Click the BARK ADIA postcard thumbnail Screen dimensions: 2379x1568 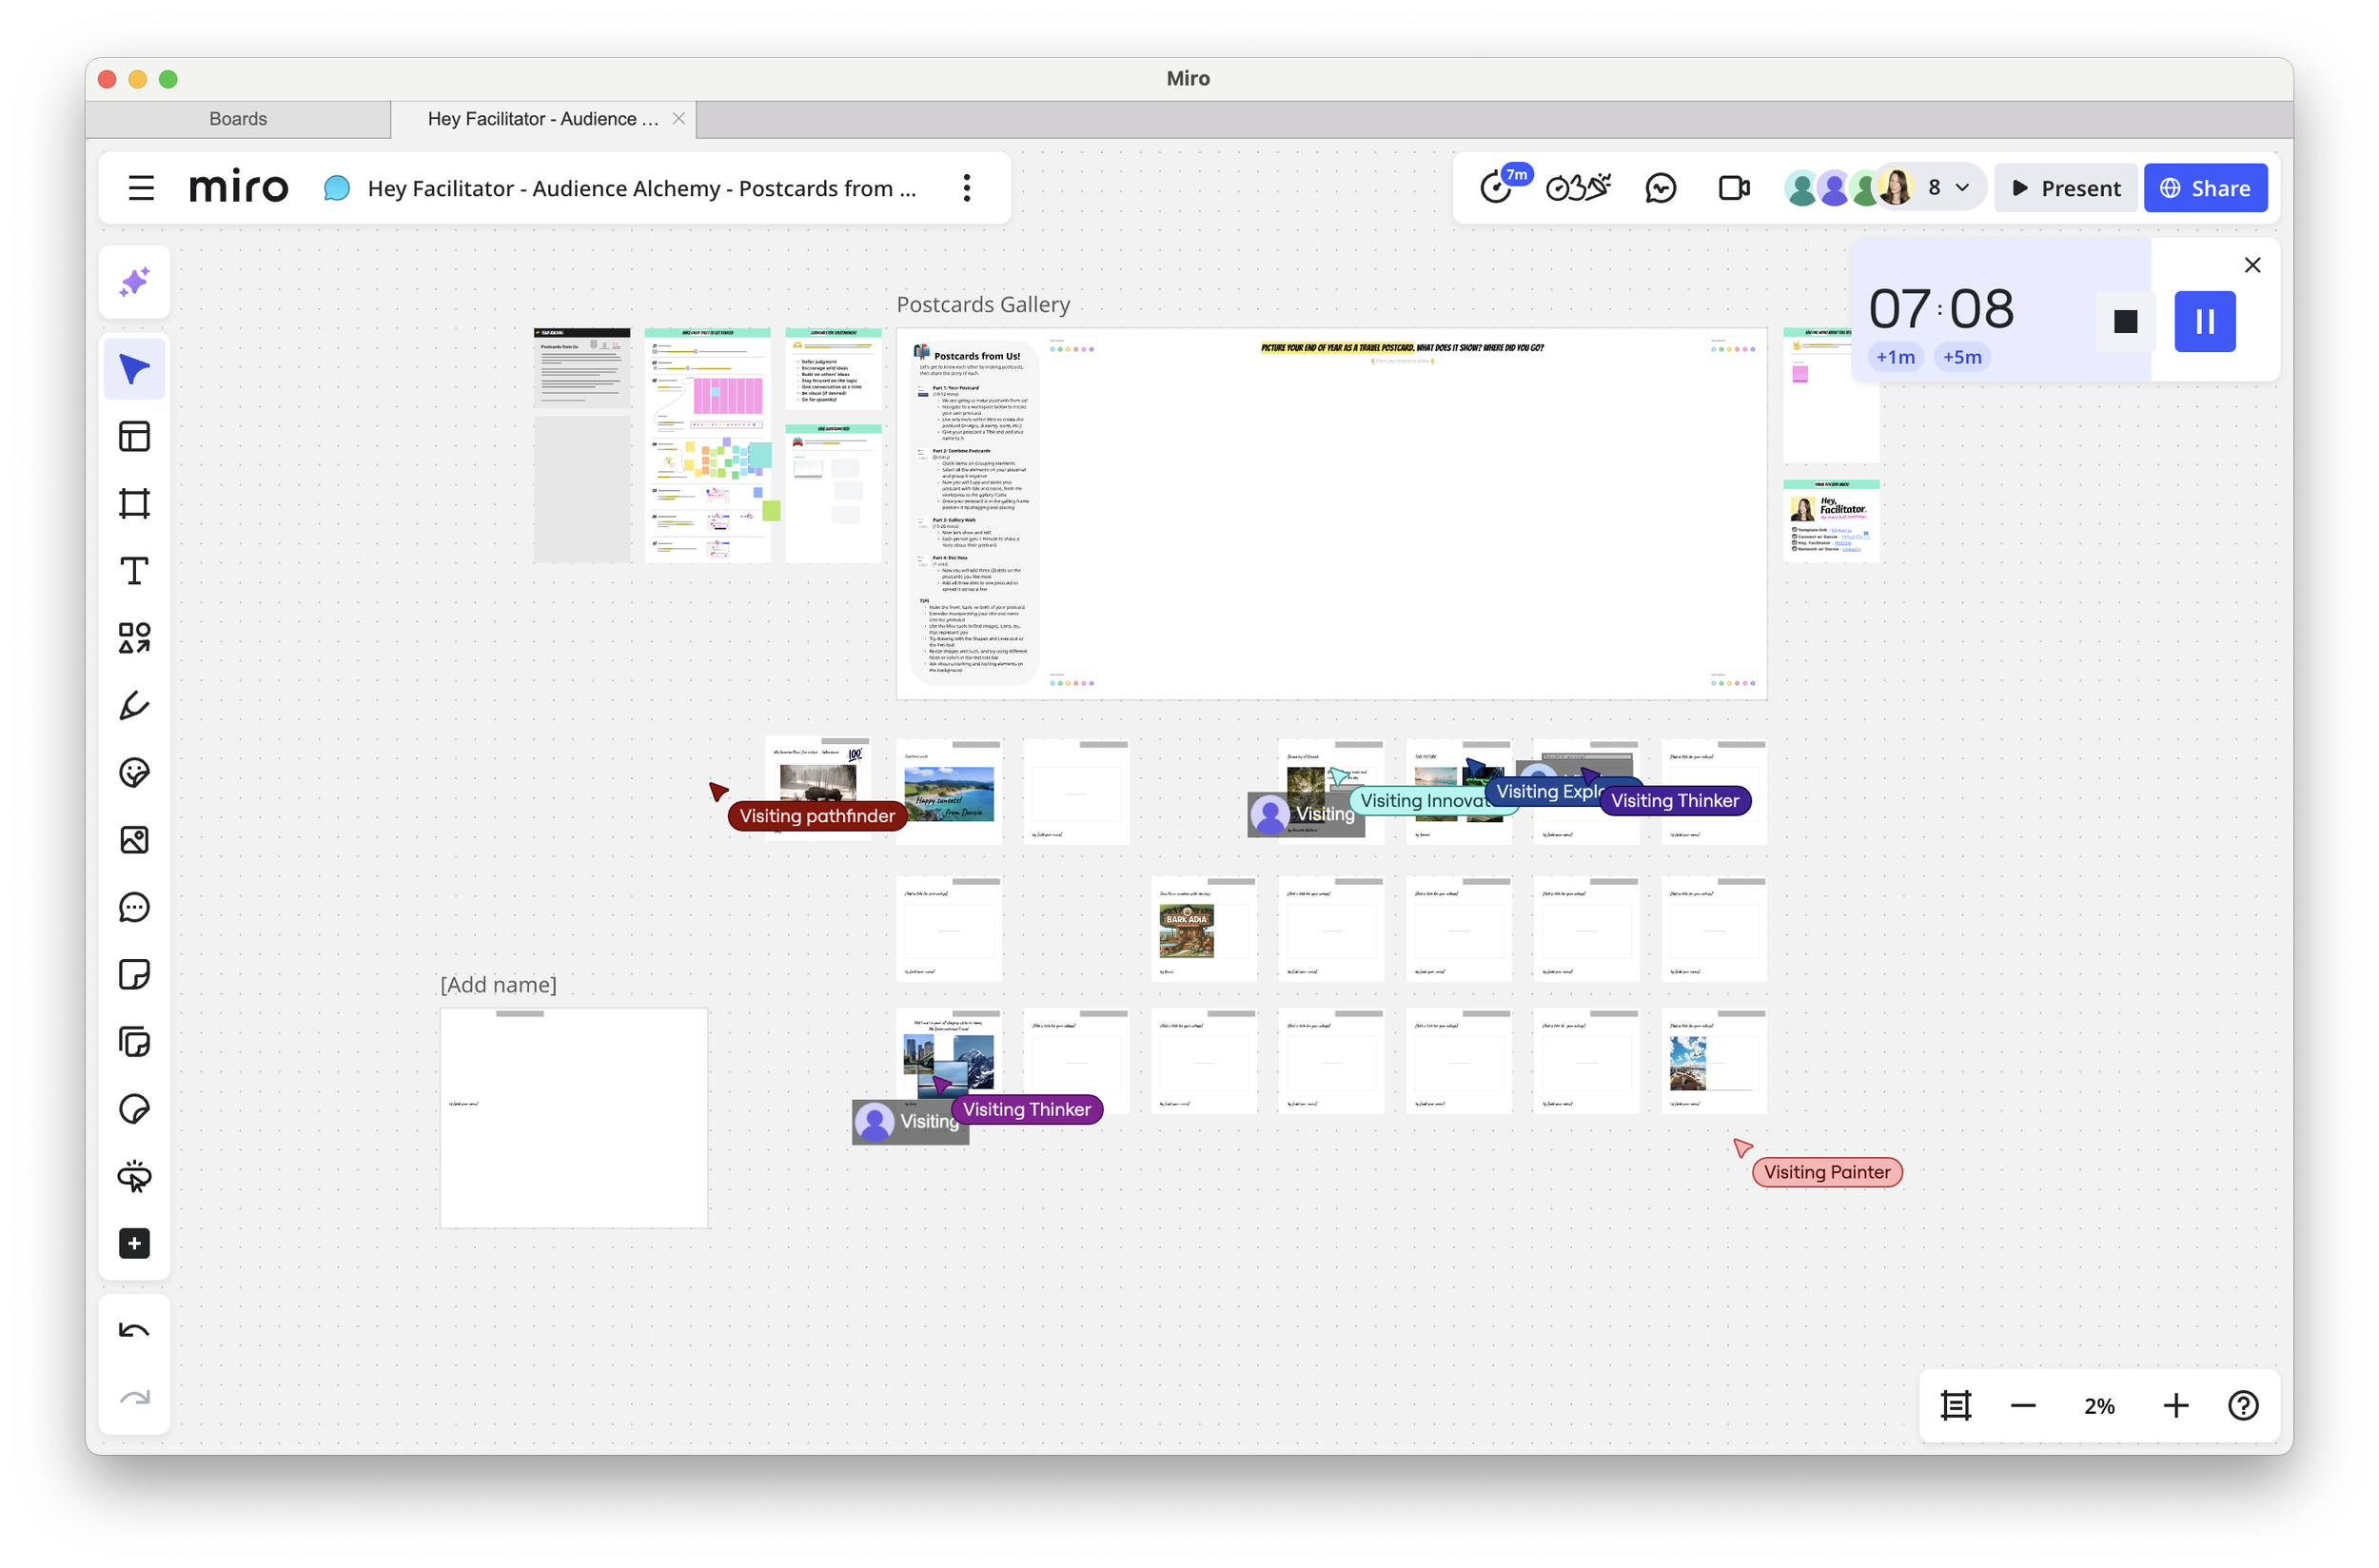click(x=1186, y=931)
